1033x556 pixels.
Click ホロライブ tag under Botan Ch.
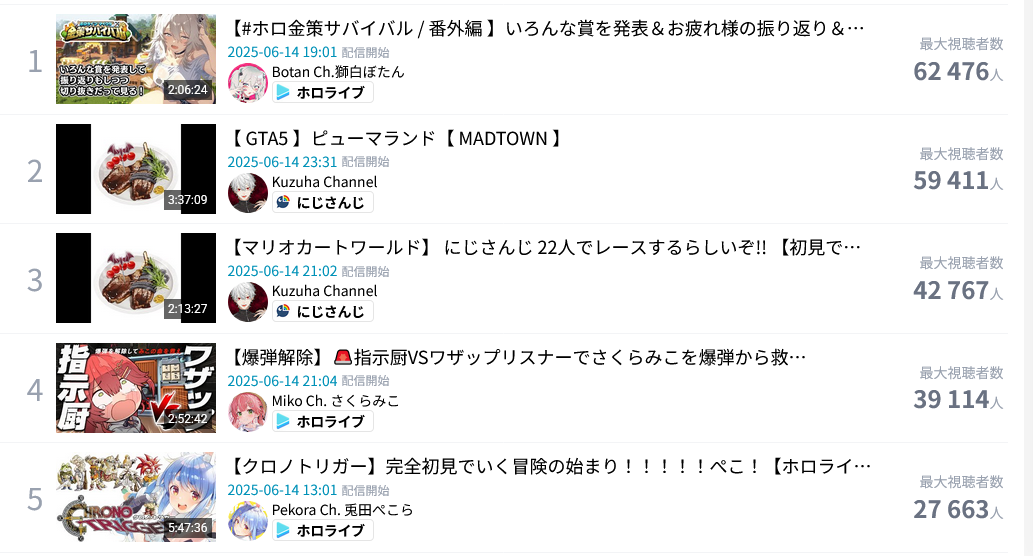coord(323,93)
